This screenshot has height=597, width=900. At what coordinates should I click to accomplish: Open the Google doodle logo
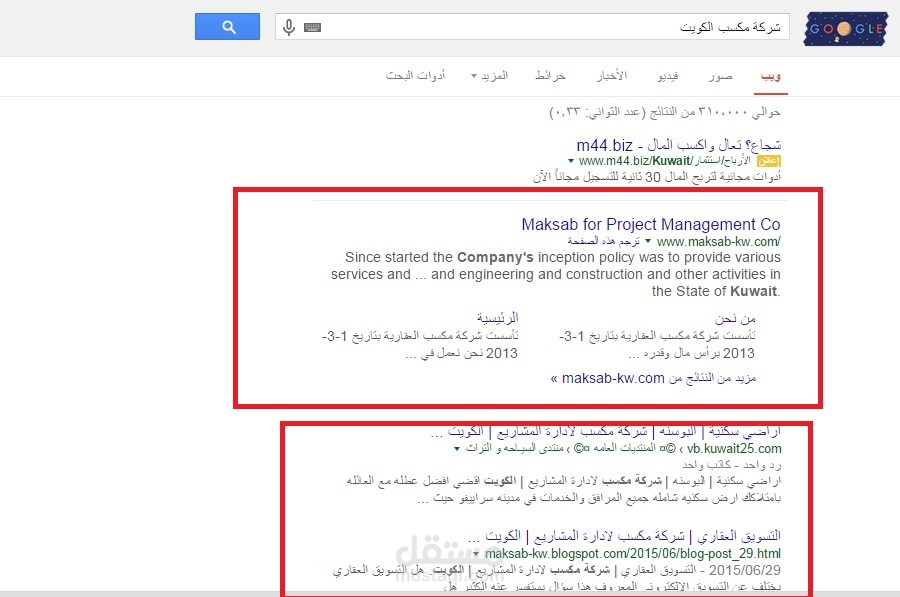point(846,28)
